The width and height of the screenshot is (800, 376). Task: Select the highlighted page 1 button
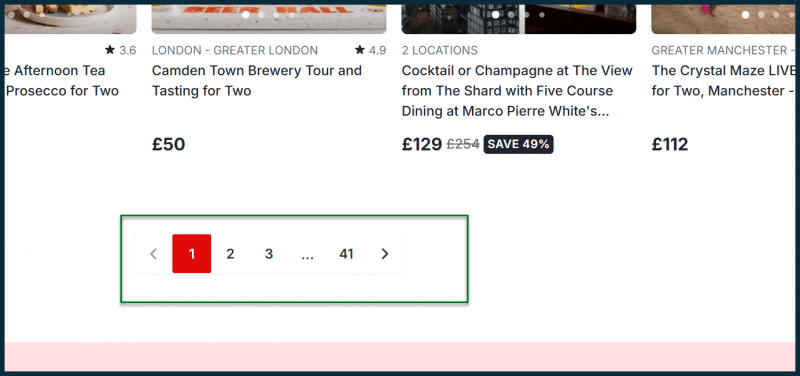tap(192, 254)
